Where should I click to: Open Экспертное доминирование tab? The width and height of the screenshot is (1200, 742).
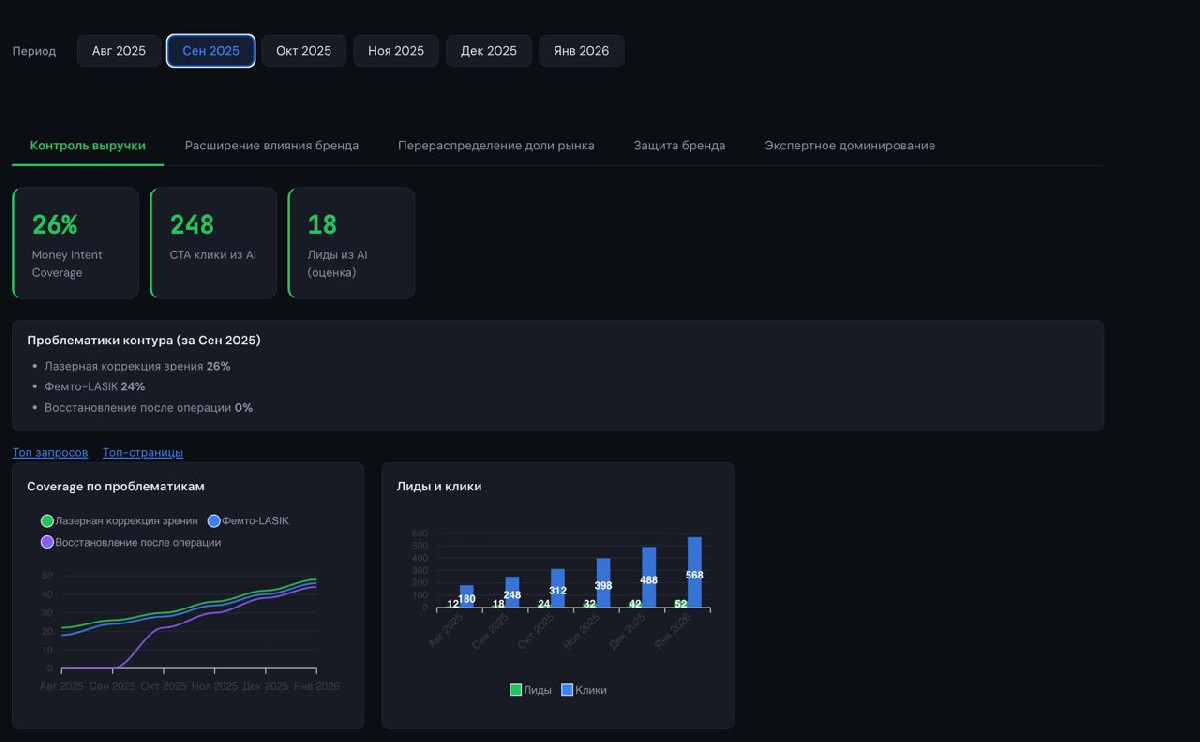(849, 145)
